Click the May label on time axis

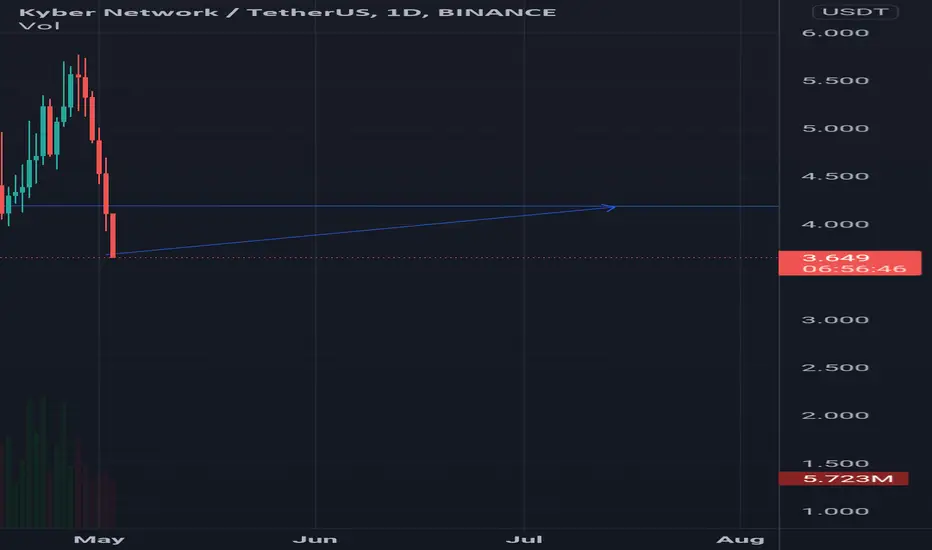click(99, 539)
